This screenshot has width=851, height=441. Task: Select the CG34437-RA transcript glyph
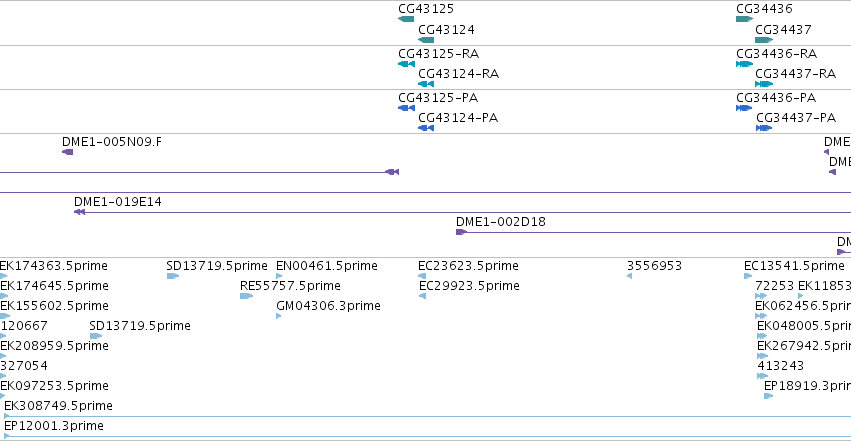pyautogui.click(x=764, y=84)
